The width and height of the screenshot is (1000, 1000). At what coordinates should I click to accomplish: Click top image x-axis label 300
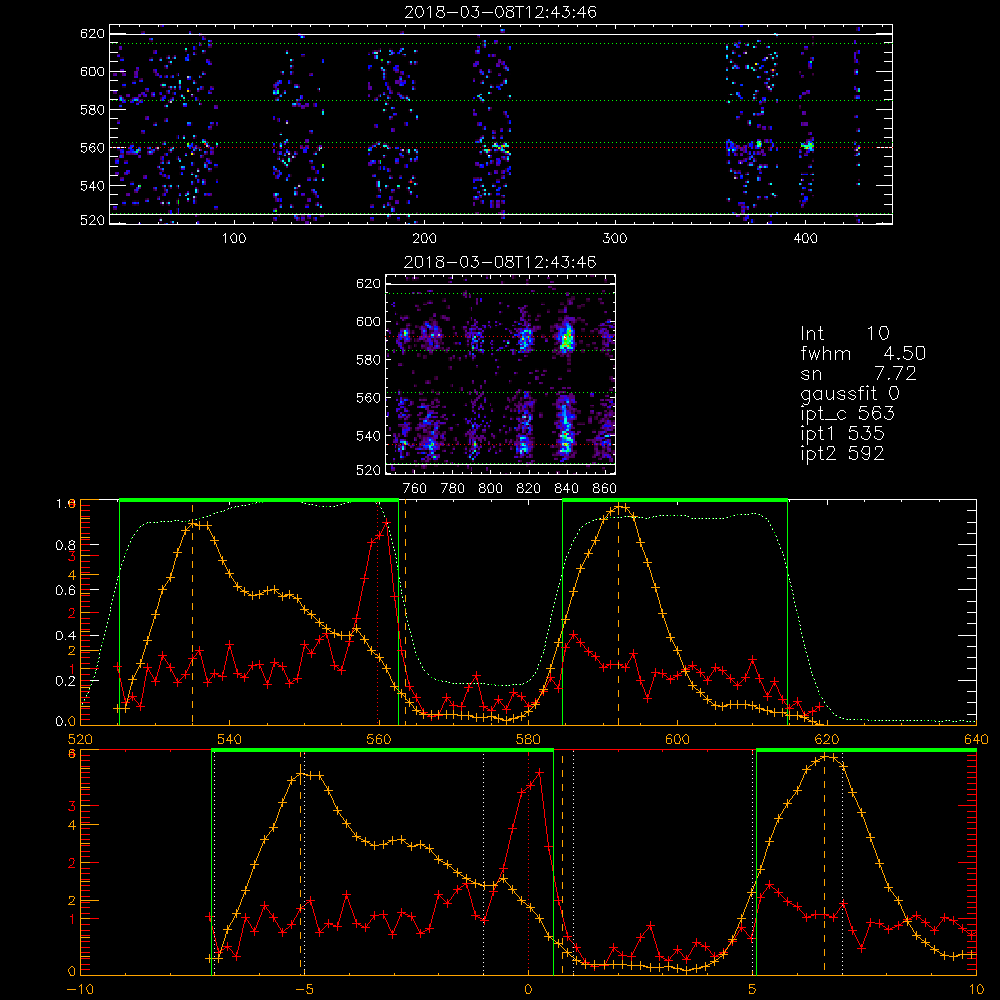point(615,239)
